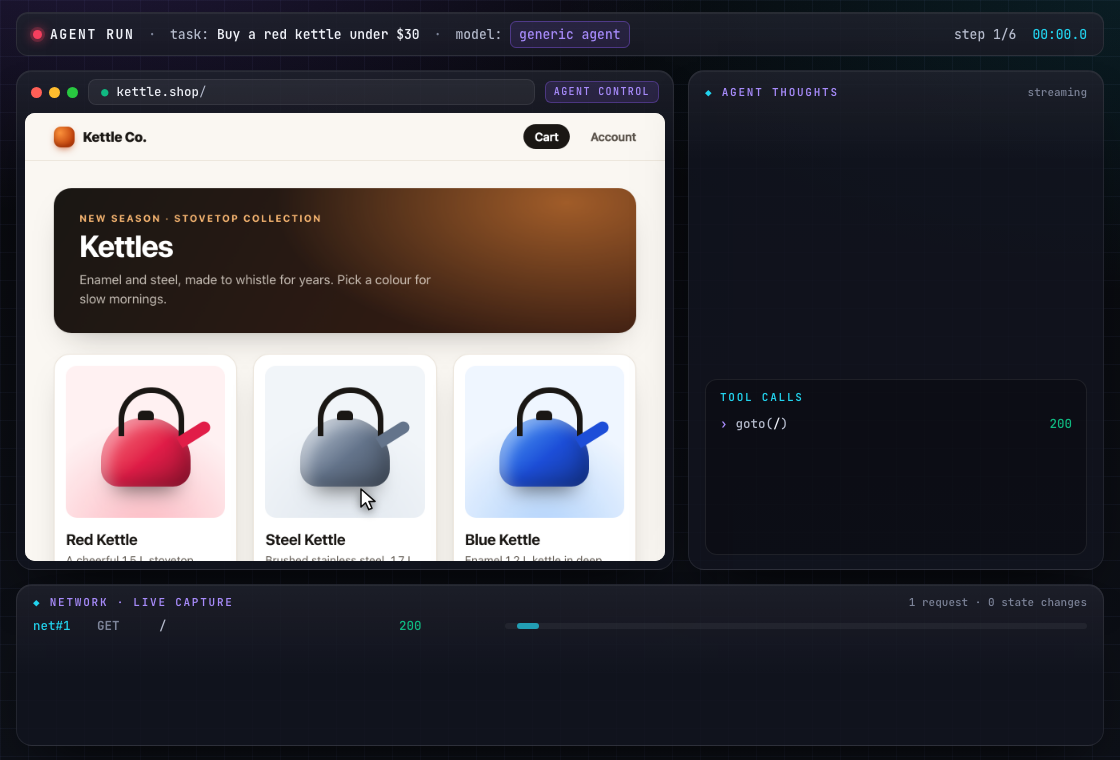Open the Red Kettle product title
1120x760 pixels.
(101, 540)
